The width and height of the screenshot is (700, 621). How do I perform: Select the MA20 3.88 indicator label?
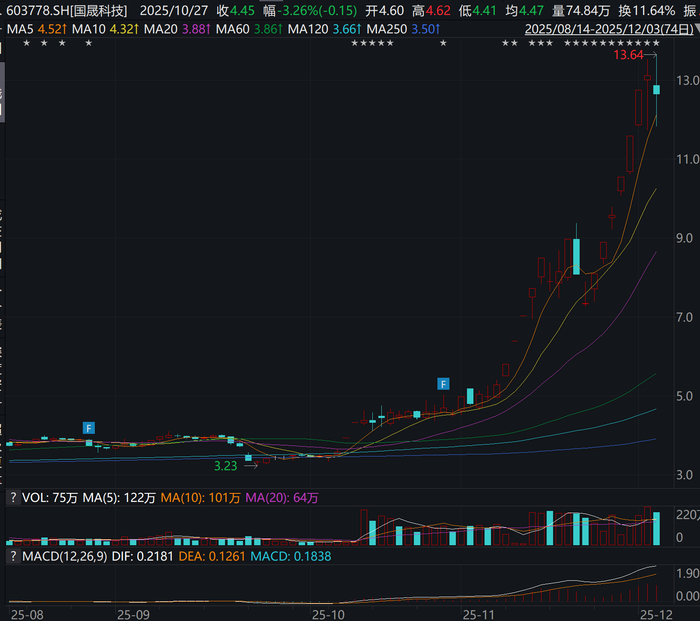pos(177,29)
